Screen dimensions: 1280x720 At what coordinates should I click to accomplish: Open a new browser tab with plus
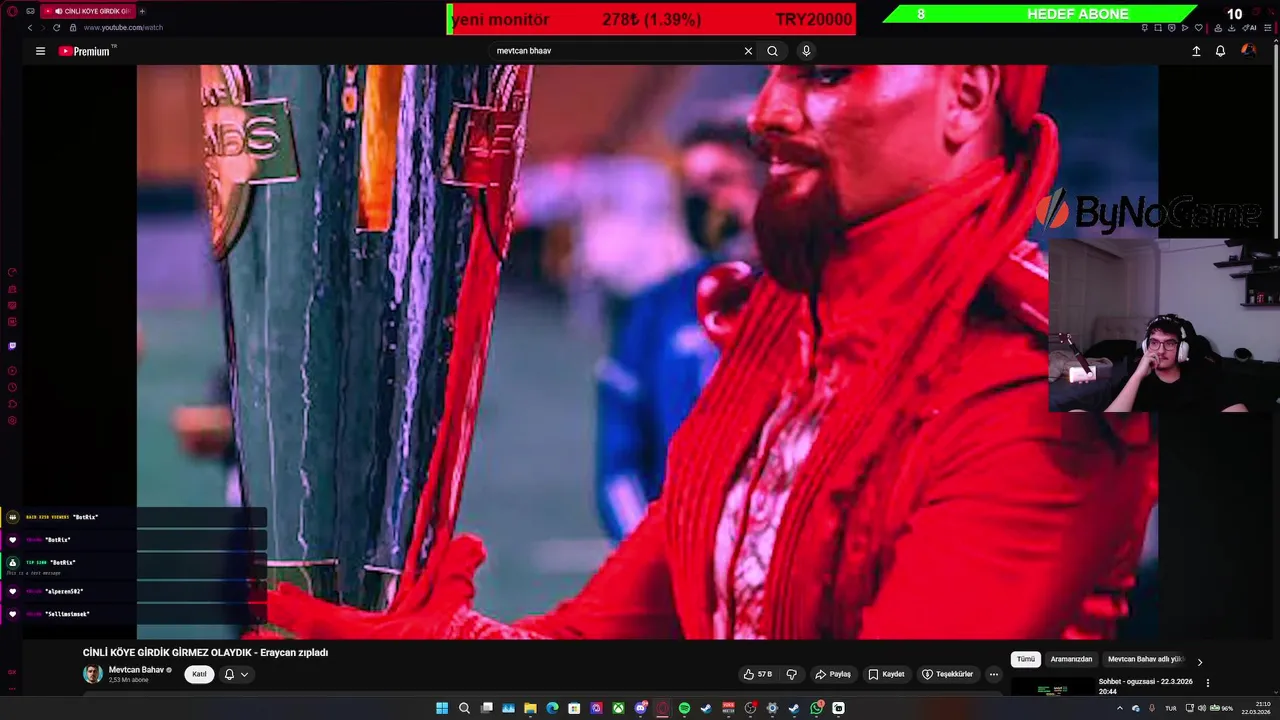(x=142, y=11)
